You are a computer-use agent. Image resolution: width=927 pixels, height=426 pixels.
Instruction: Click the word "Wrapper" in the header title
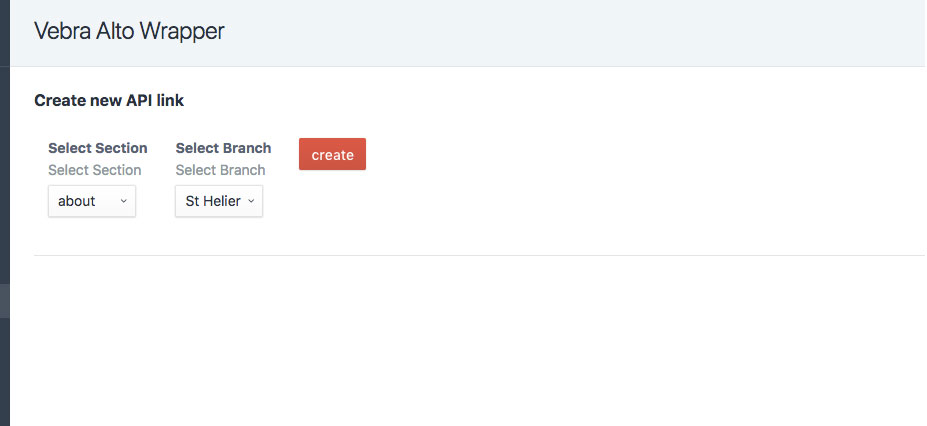tap(182, 31)
